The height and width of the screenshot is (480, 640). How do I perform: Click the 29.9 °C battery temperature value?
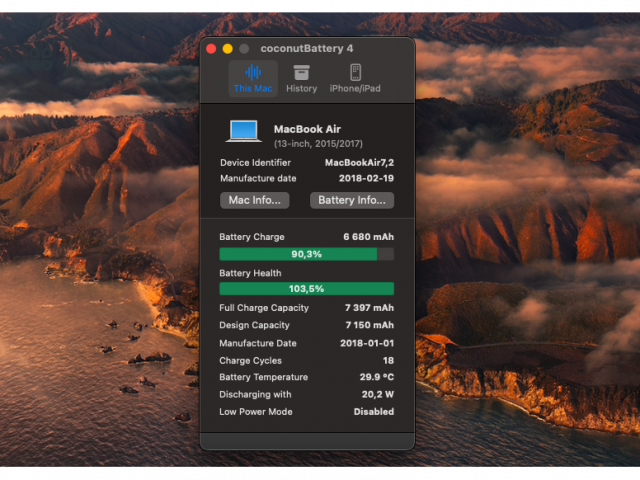pos(377,377)
